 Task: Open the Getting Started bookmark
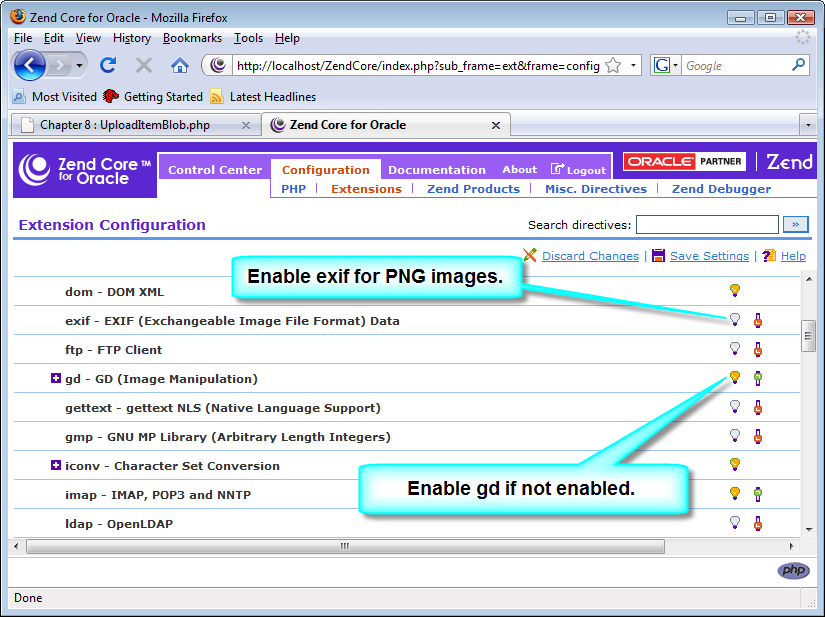click(x=153, y=97)
